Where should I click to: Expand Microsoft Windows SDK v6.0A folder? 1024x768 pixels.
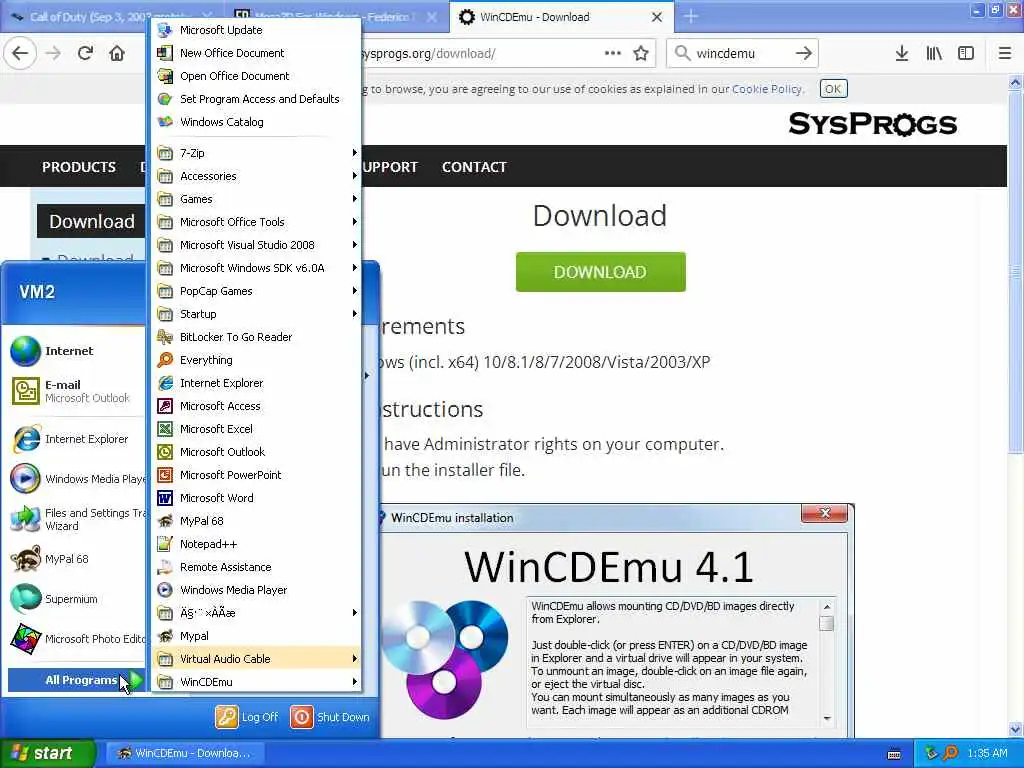(x=256, y=268)
